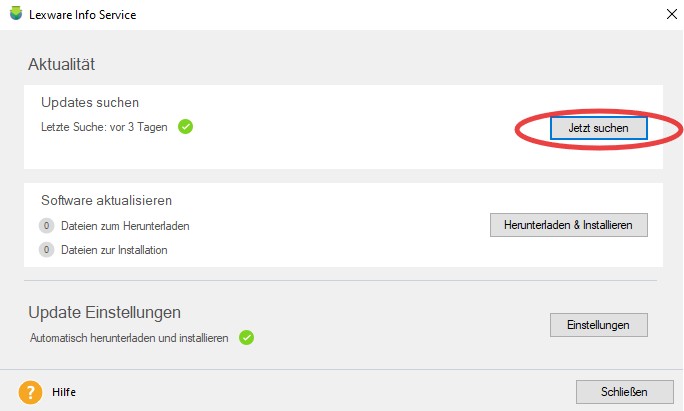Click Letzte Suche: vor 3 Tagen text
Viewport: 684px width, 411px height.
pos(104,127)
